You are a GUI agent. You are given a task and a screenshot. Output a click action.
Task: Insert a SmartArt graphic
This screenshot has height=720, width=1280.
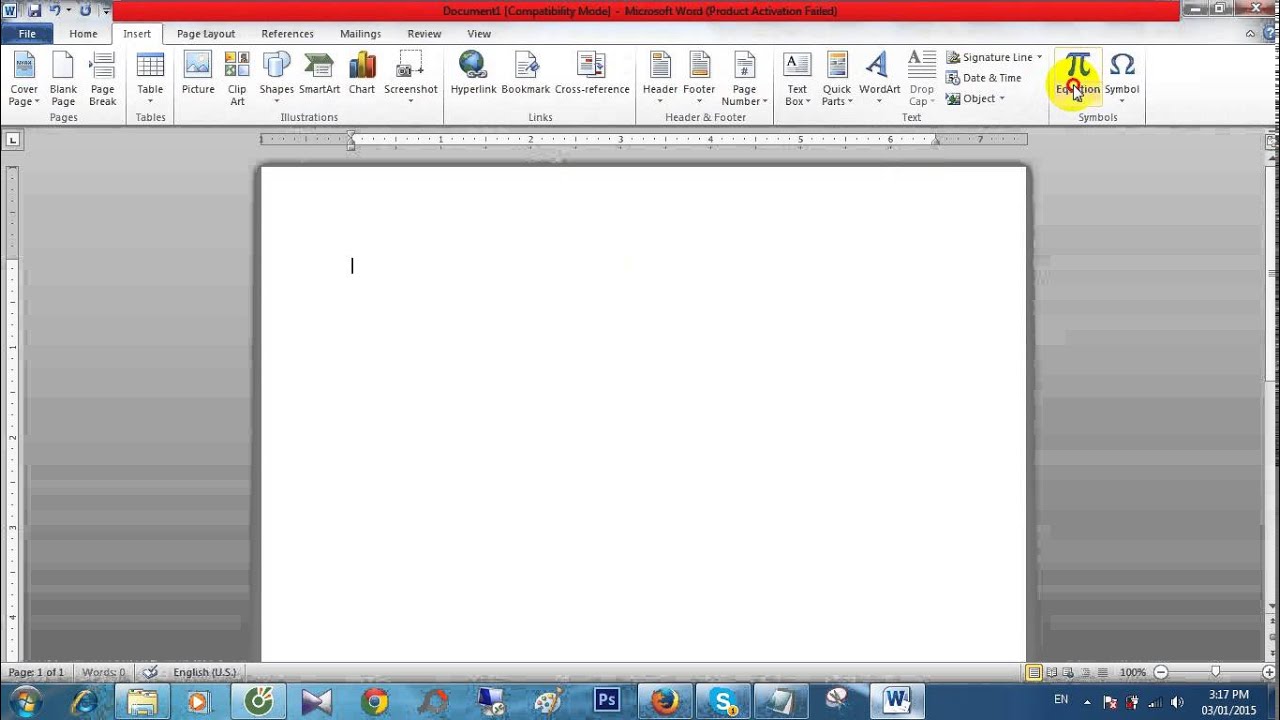pyautogui.click(x=319, y=74)
